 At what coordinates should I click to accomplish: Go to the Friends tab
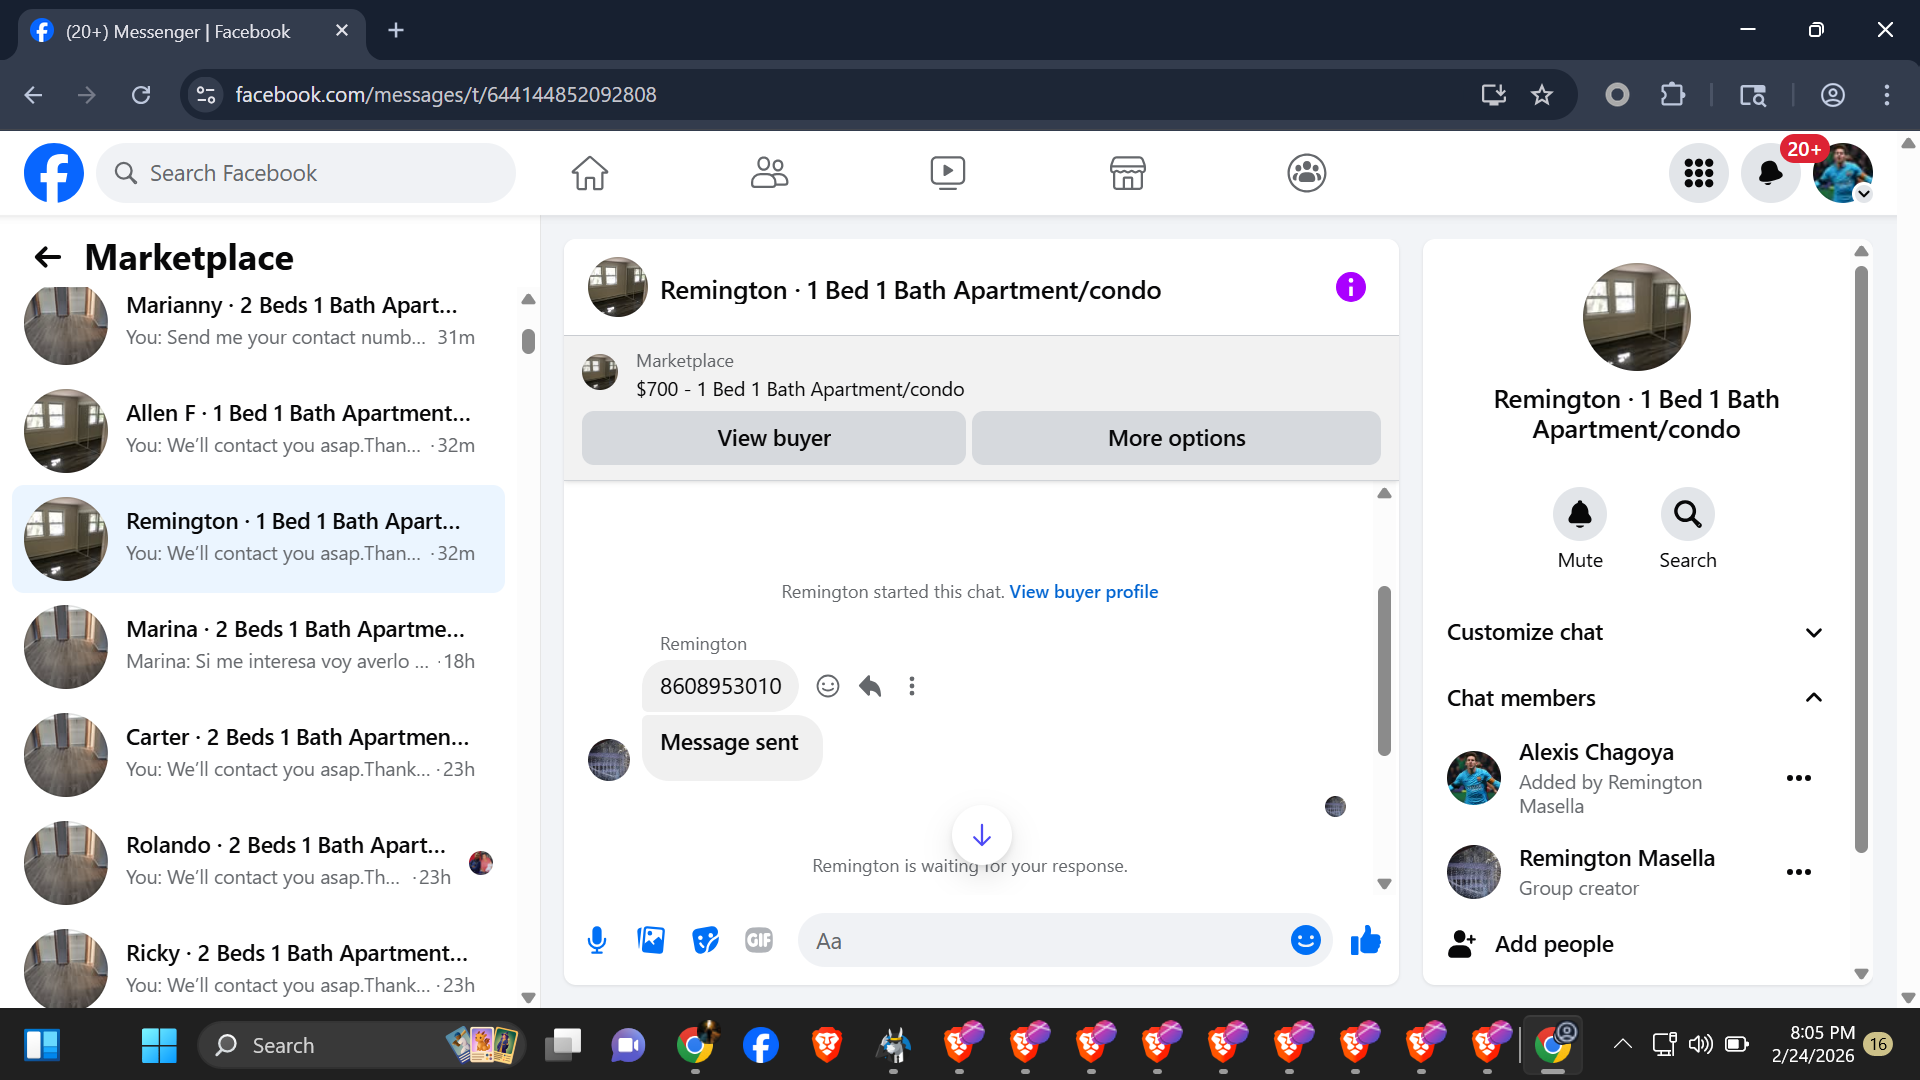[769, 173]
